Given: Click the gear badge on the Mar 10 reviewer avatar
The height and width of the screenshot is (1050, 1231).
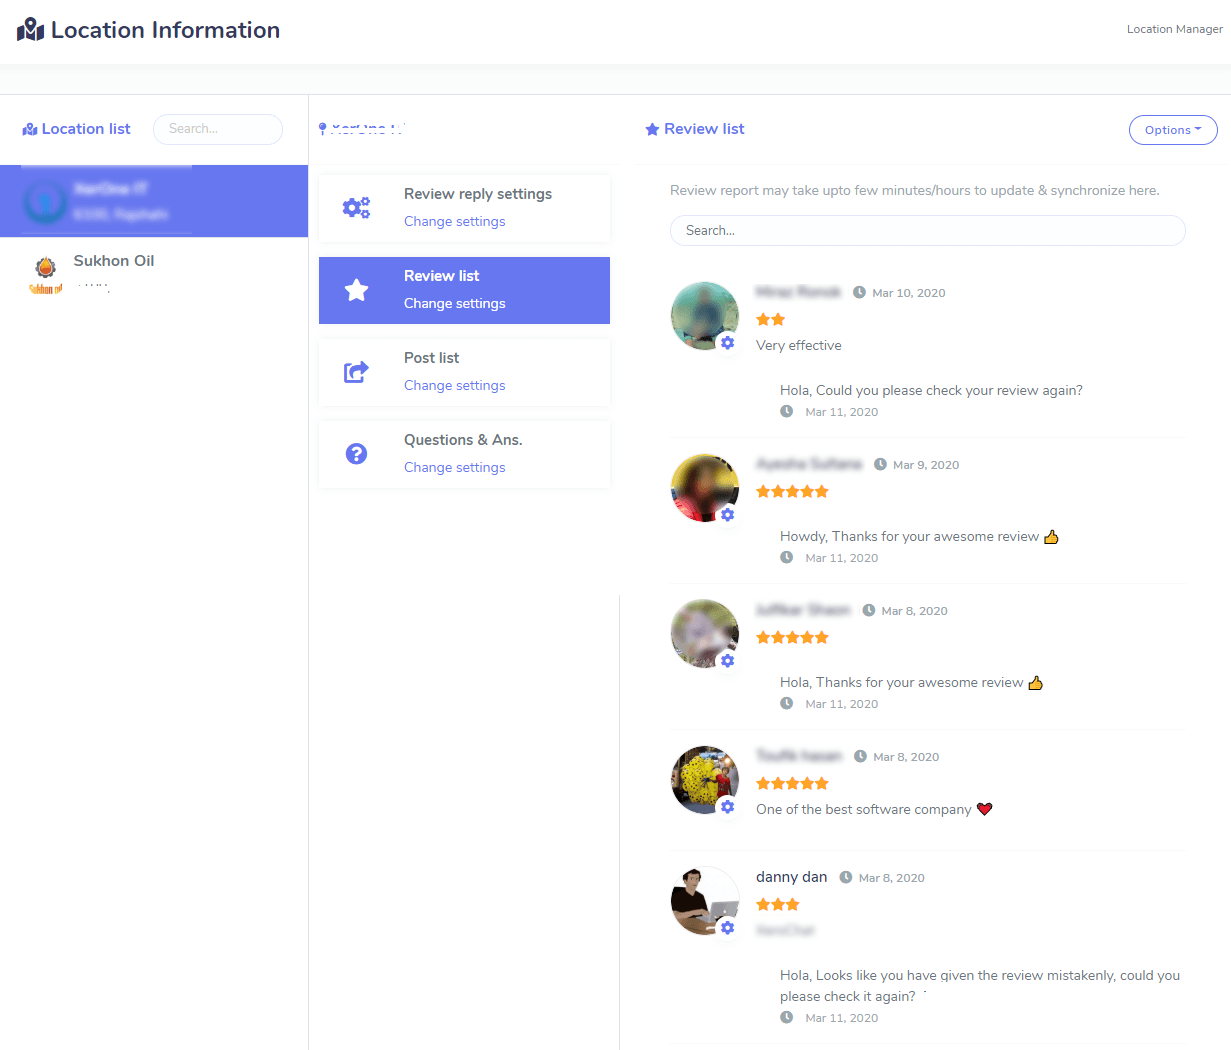Looking at the screenshot, I should coord(727,343).
